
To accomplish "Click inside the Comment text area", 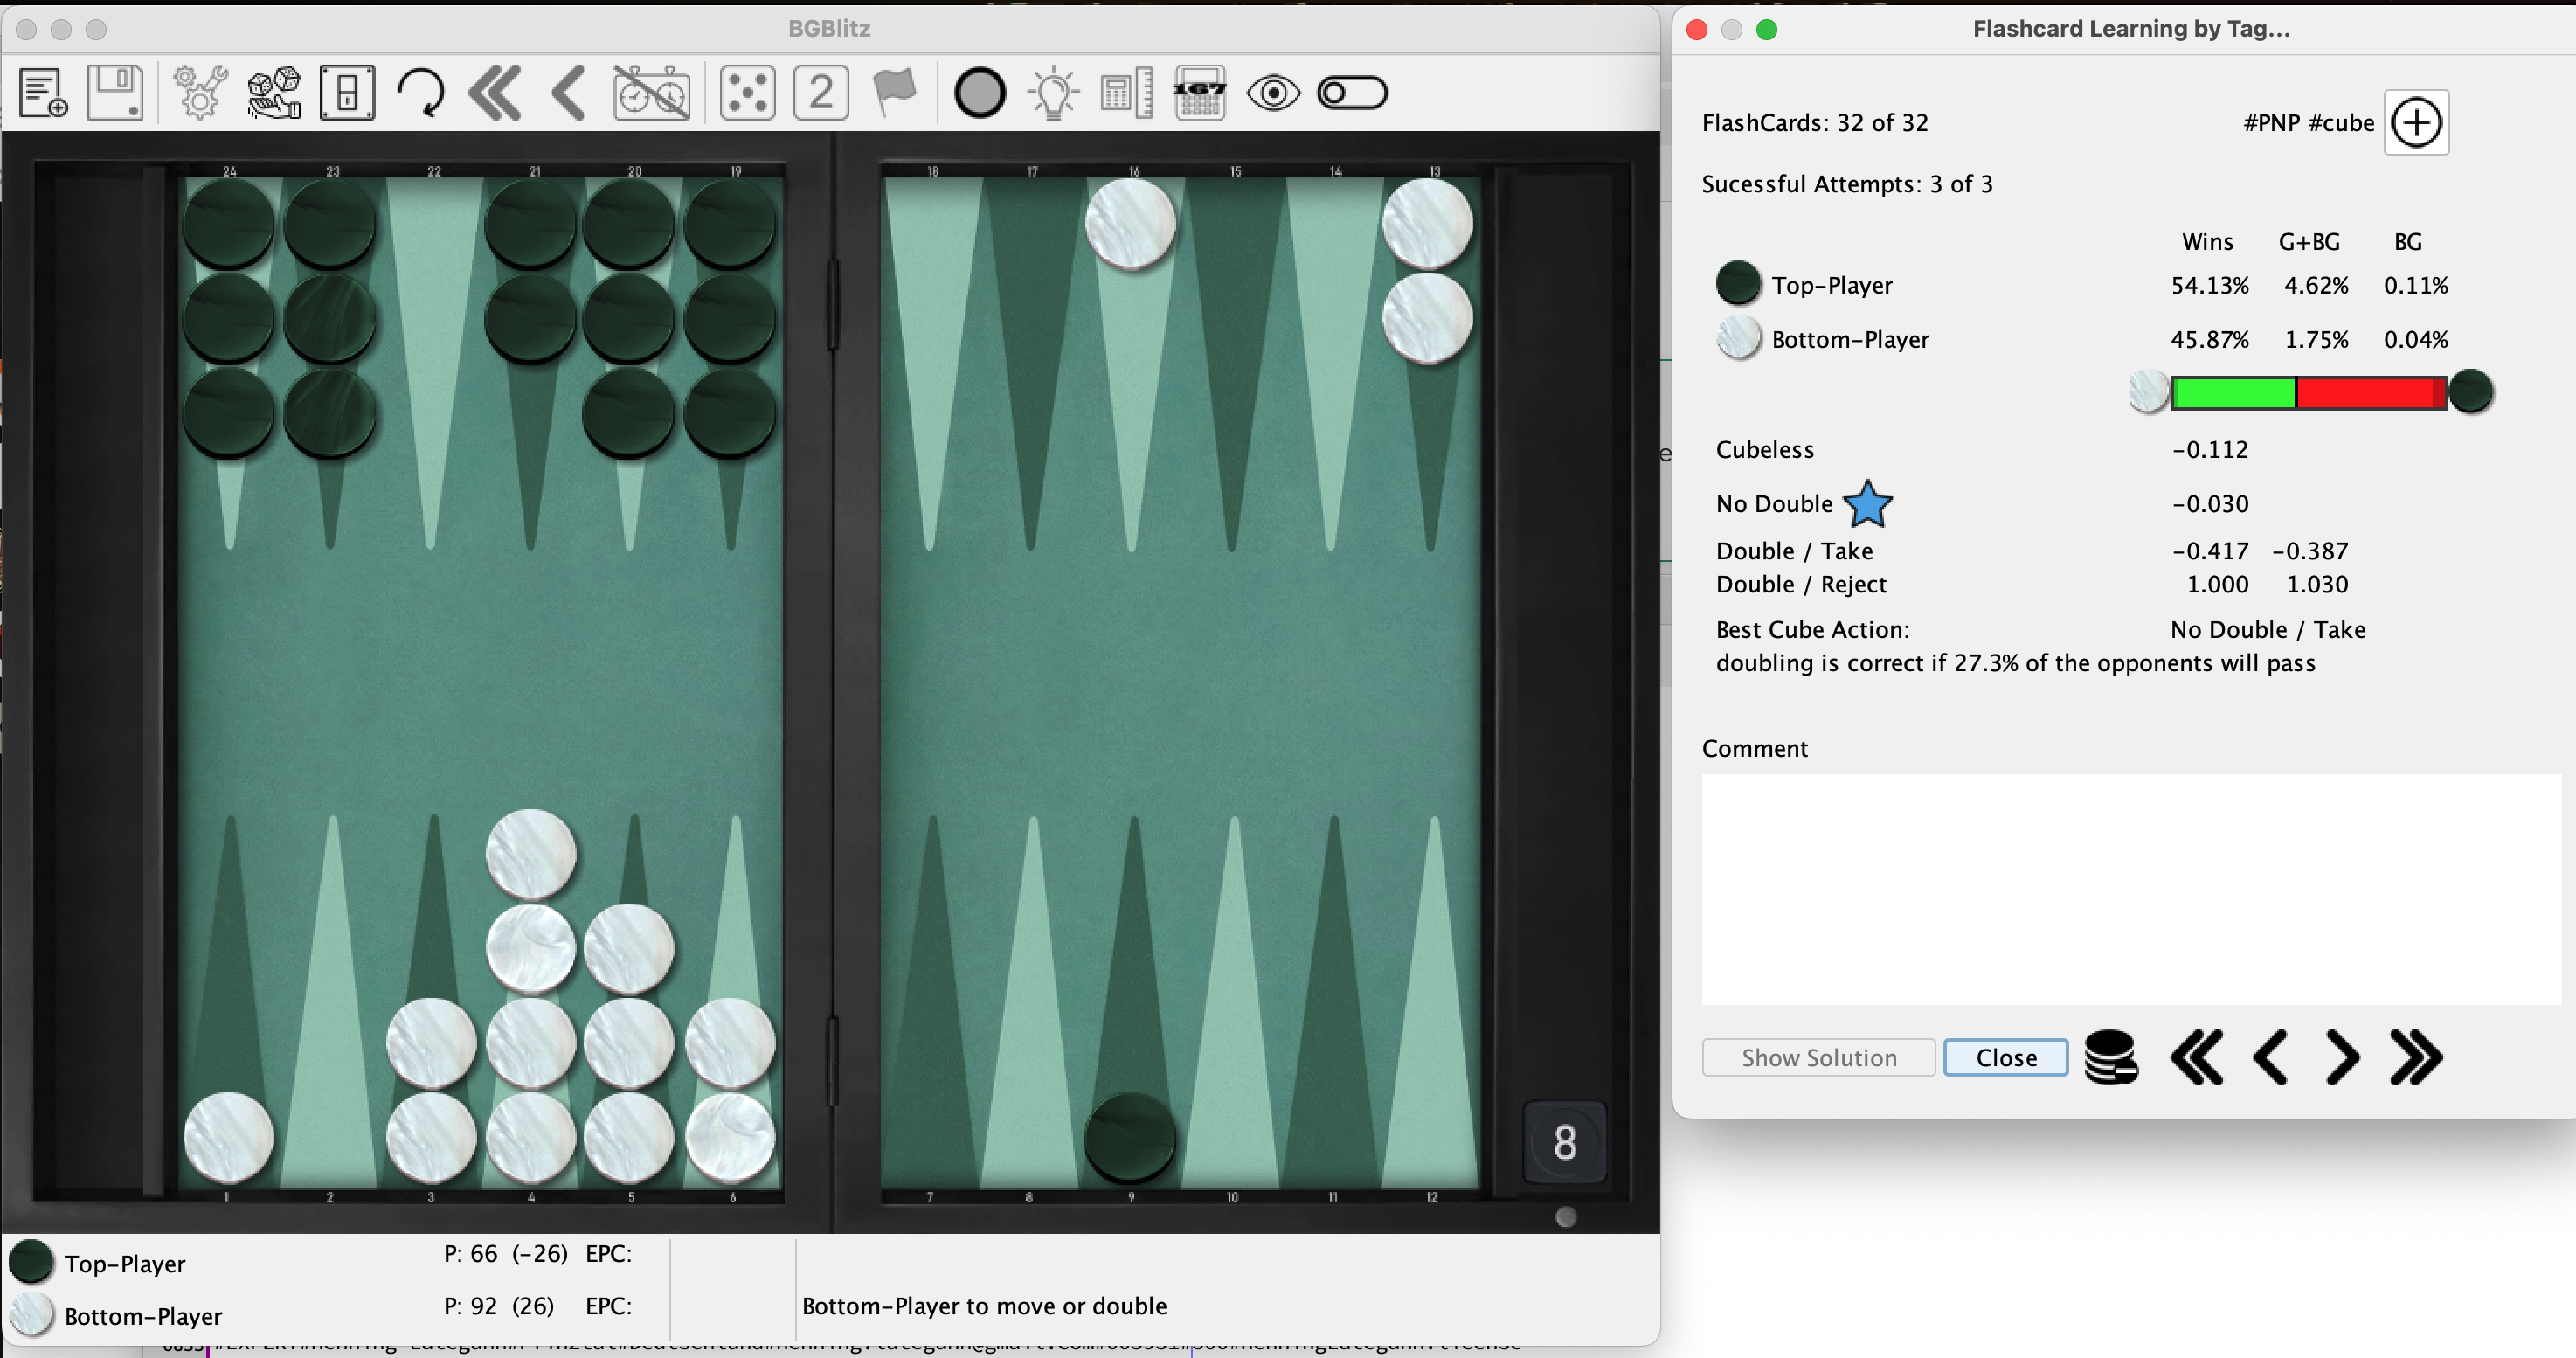I will tap(2130, 888).
